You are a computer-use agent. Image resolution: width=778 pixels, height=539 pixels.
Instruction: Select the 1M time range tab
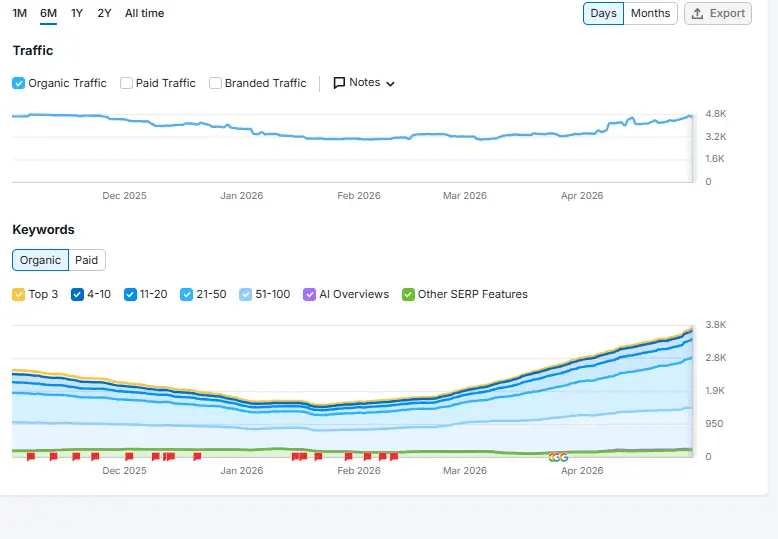(x=19, y=13)
